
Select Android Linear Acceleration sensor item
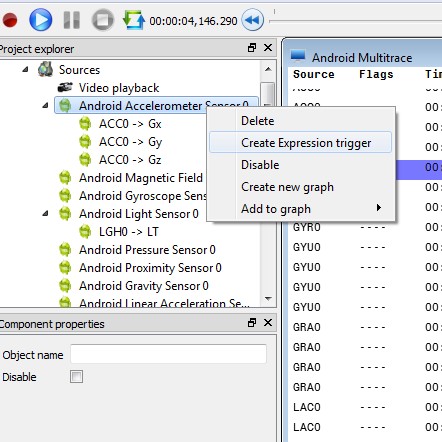point(164,303)
